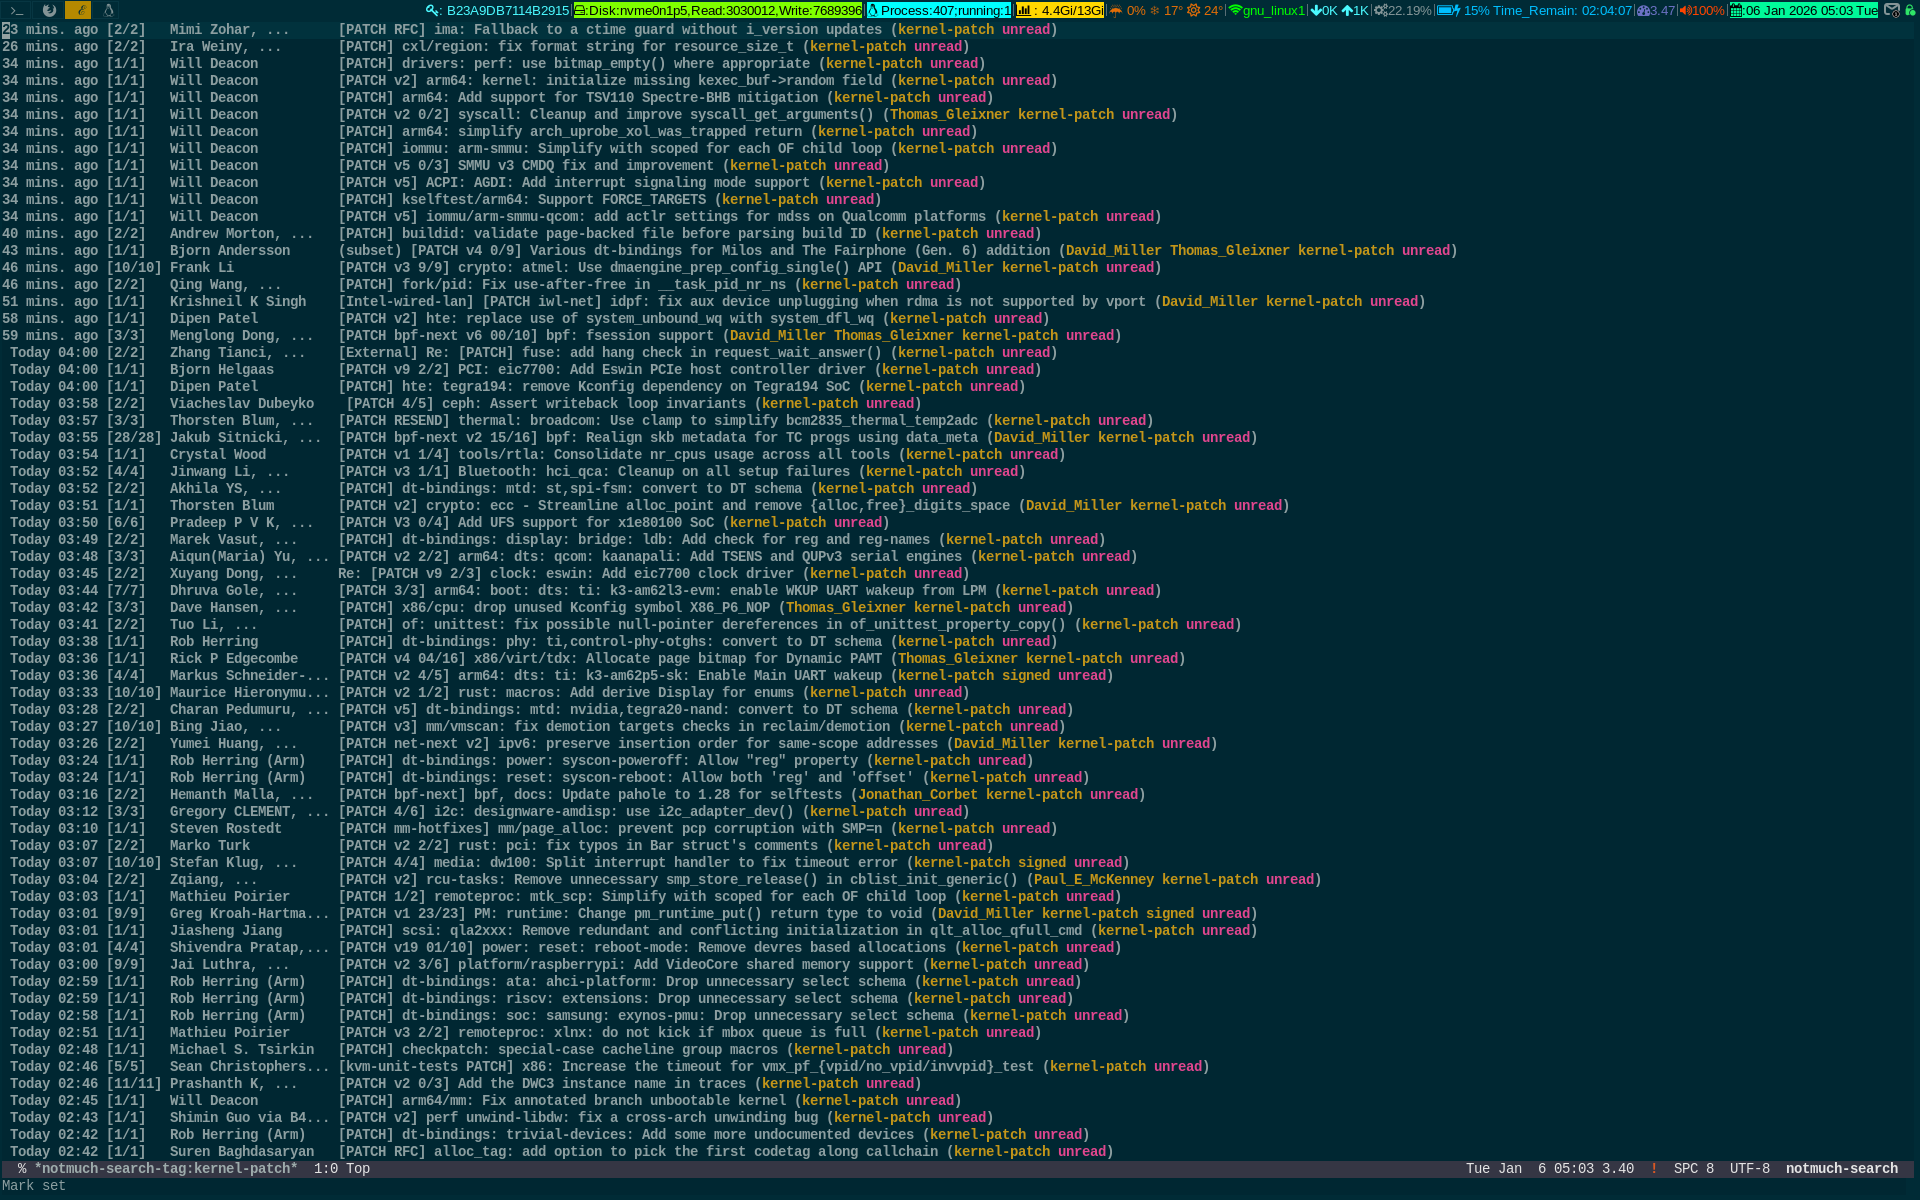Click the Wi-Fi gnu_linux1 status indicator

click(x=1267, y=10)
